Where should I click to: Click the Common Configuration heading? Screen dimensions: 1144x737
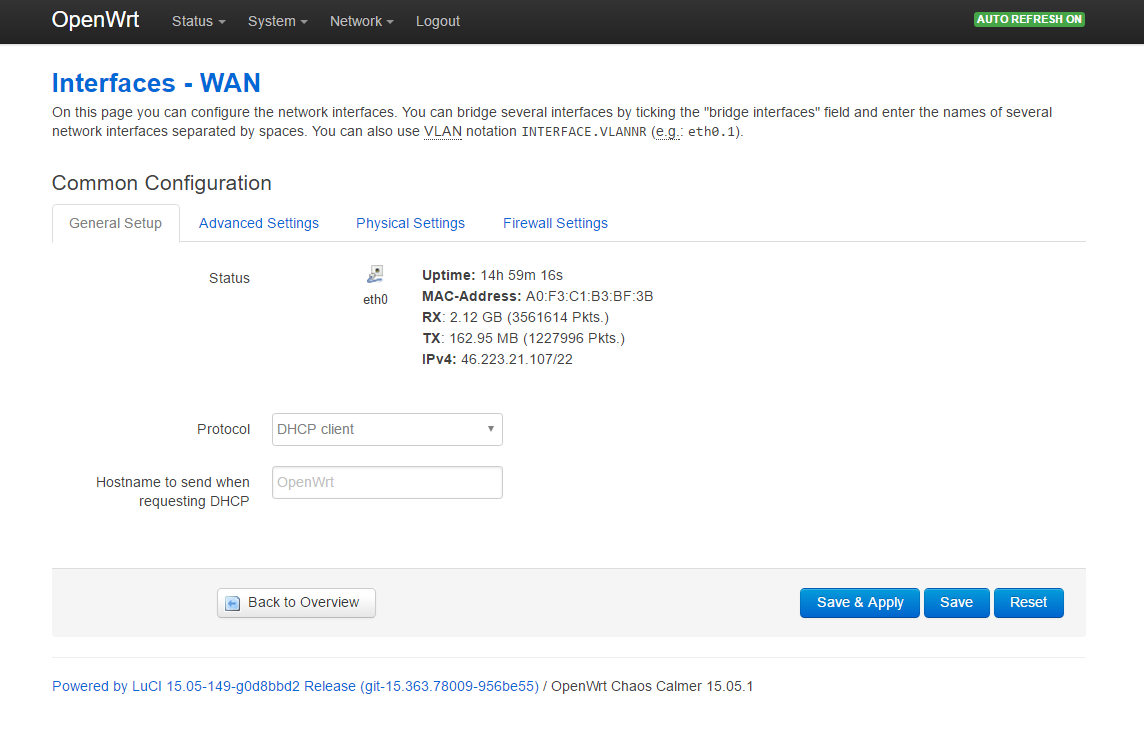161,182
